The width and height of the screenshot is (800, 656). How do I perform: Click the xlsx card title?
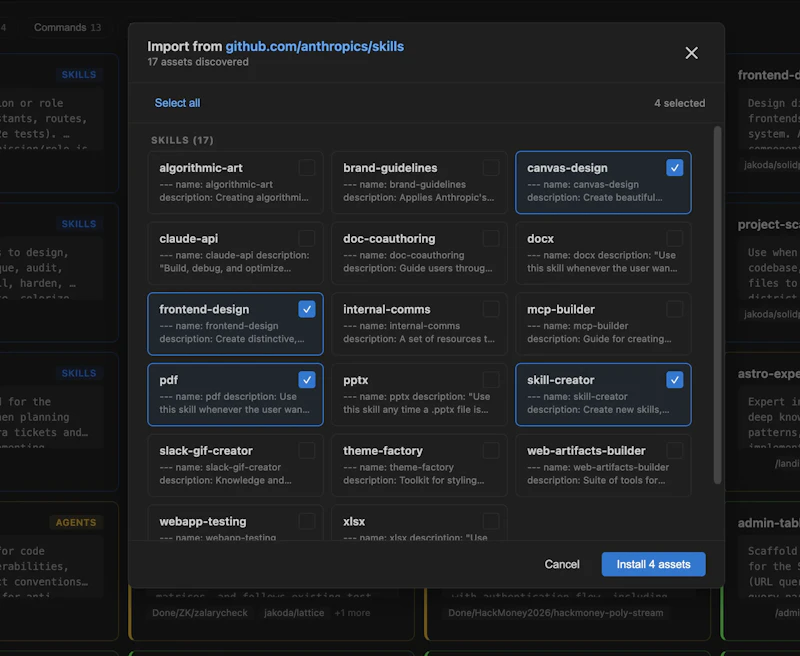coord(354,522)
